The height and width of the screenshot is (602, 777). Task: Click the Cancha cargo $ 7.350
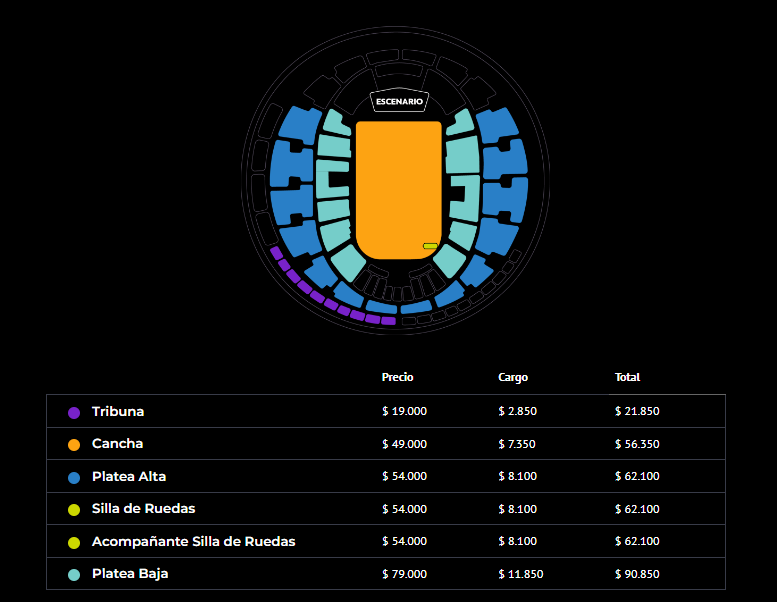(517, 444)
